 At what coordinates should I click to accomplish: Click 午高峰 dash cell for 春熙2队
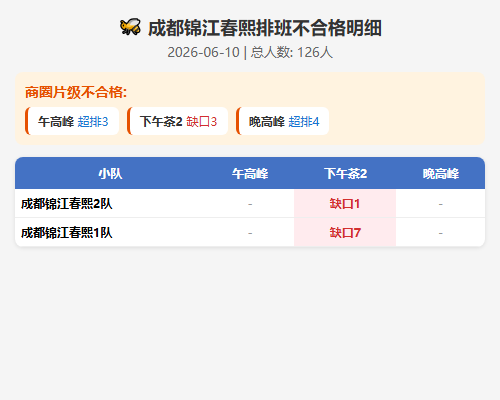tap(250, 204)
